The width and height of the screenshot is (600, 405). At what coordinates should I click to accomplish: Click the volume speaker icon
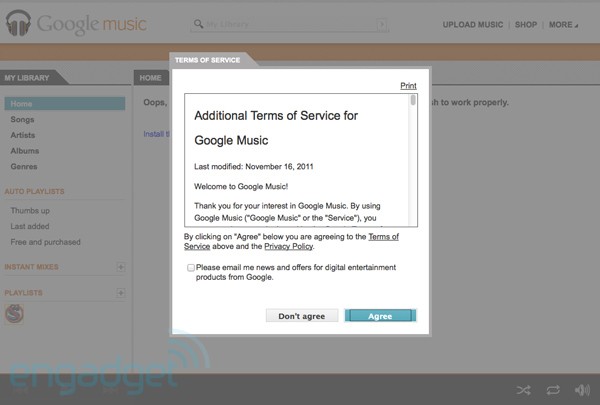pyautogui.click(x=582, y=390)
